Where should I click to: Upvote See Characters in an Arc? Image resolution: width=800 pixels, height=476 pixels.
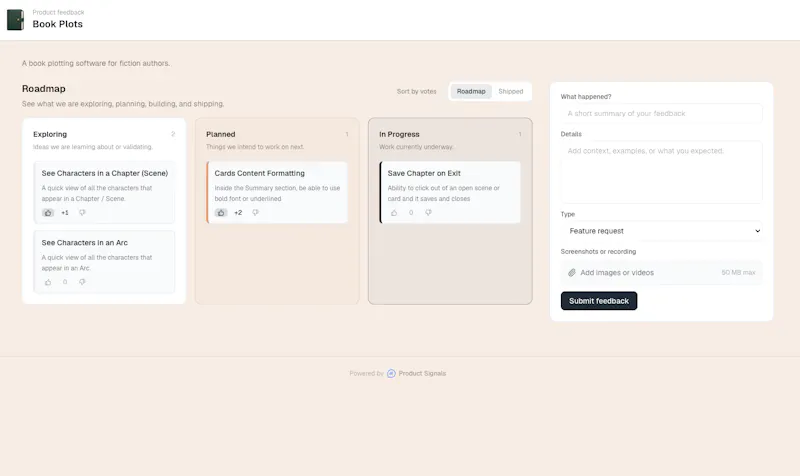48,282
